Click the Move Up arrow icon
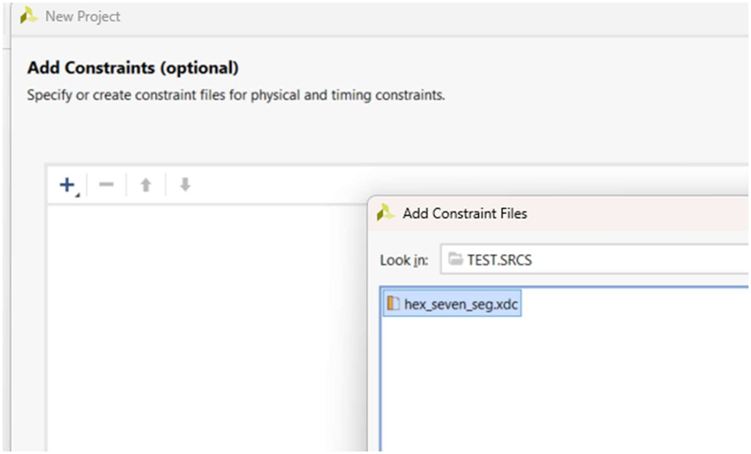The image size is (751, 454). 145,185
